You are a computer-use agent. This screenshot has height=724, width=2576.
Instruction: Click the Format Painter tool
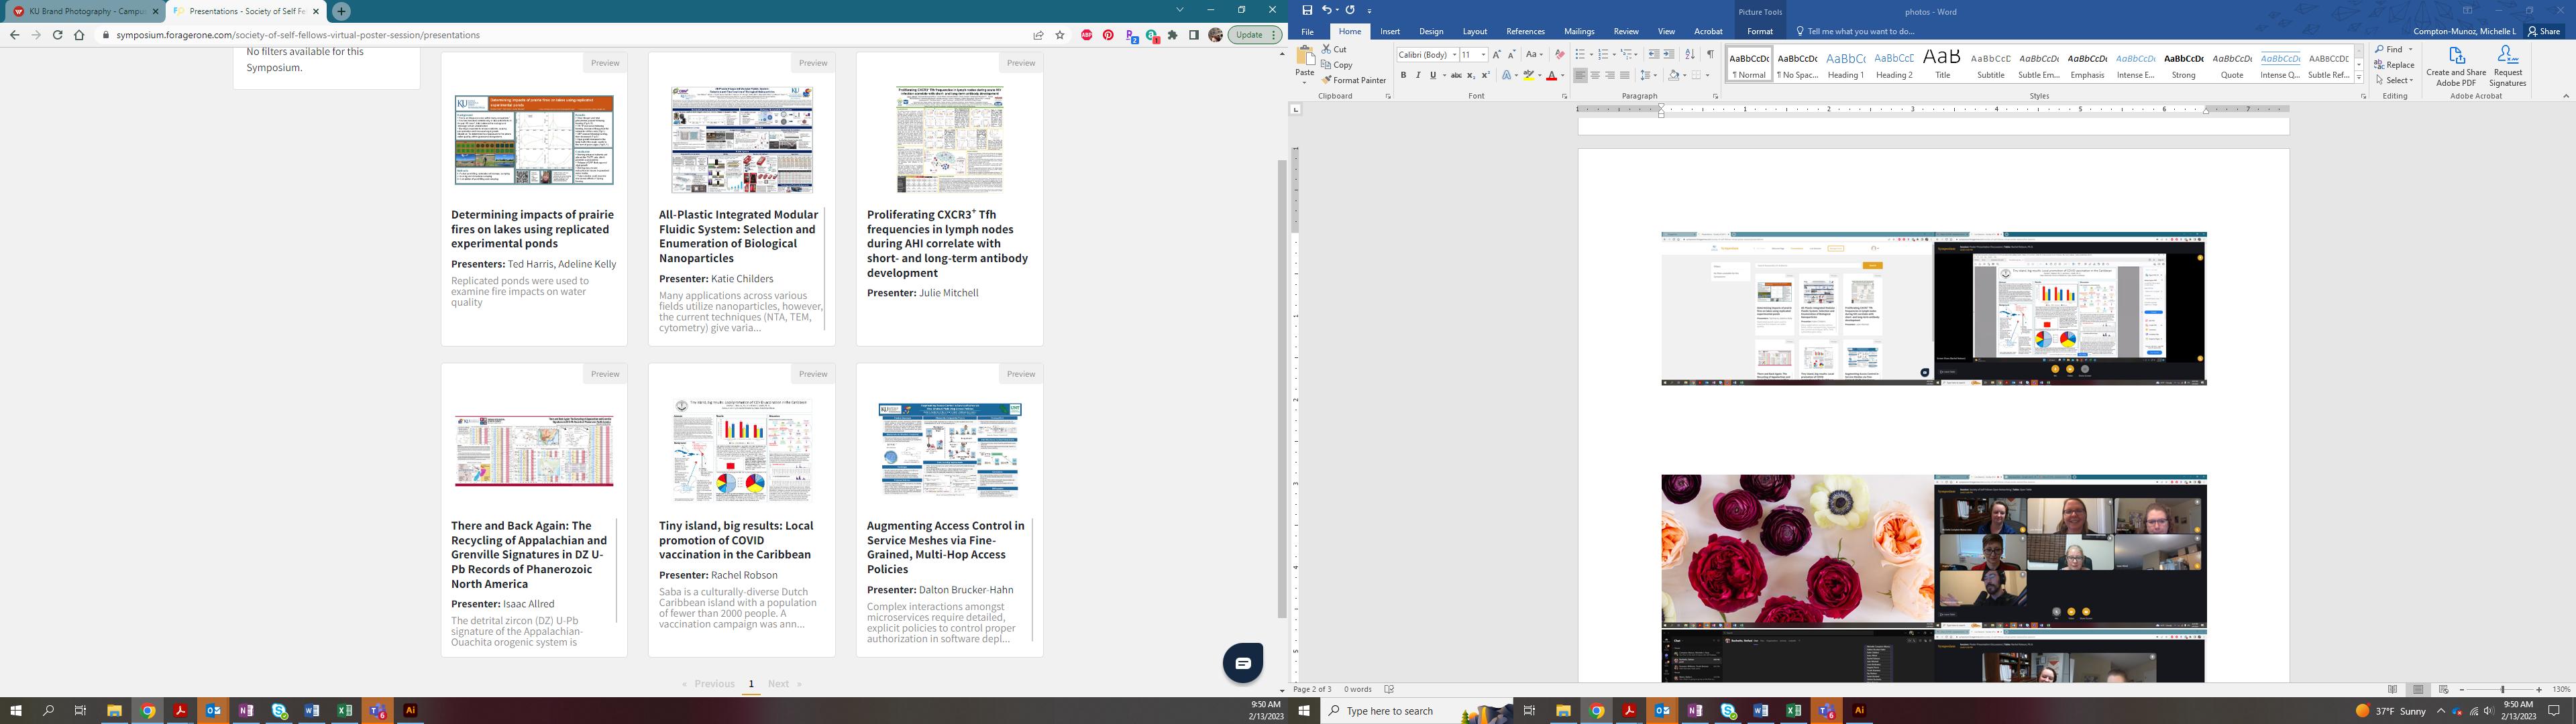pyautogui.click(x=1354, y=80)
